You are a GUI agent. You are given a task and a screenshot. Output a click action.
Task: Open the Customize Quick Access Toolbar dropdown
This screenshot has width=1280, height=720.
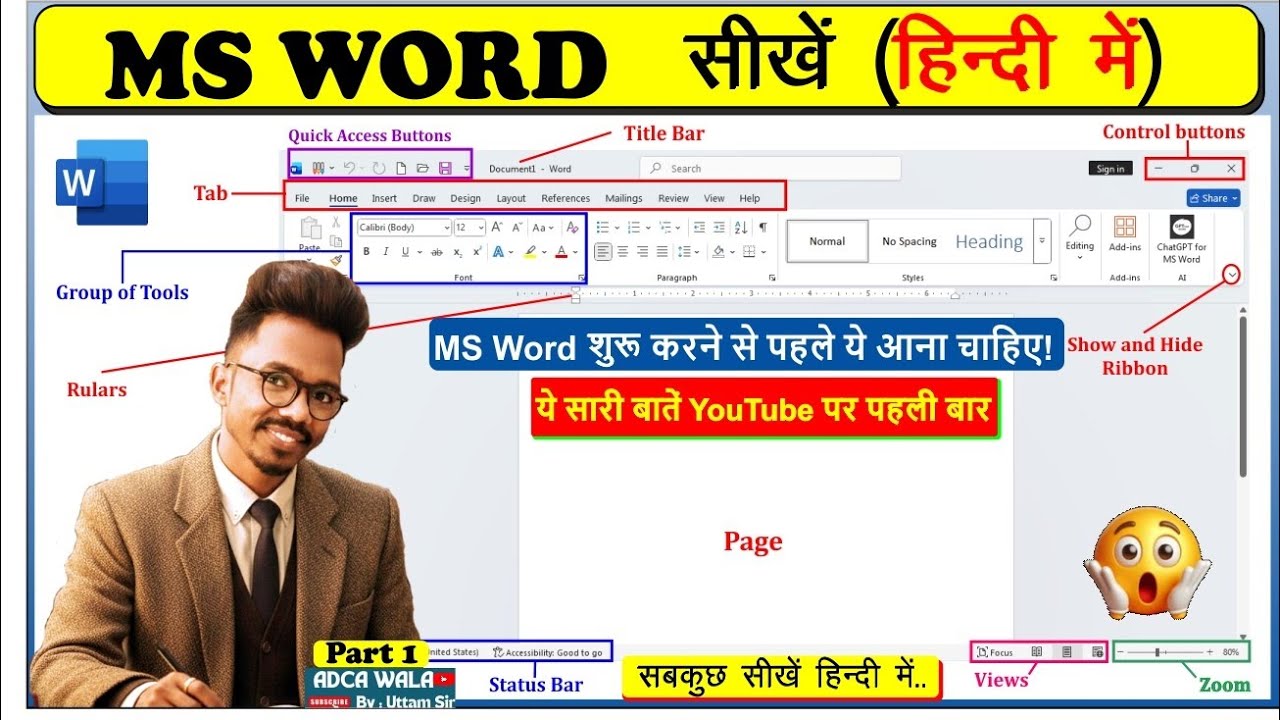pyautogui.click(x=467, y=168)
